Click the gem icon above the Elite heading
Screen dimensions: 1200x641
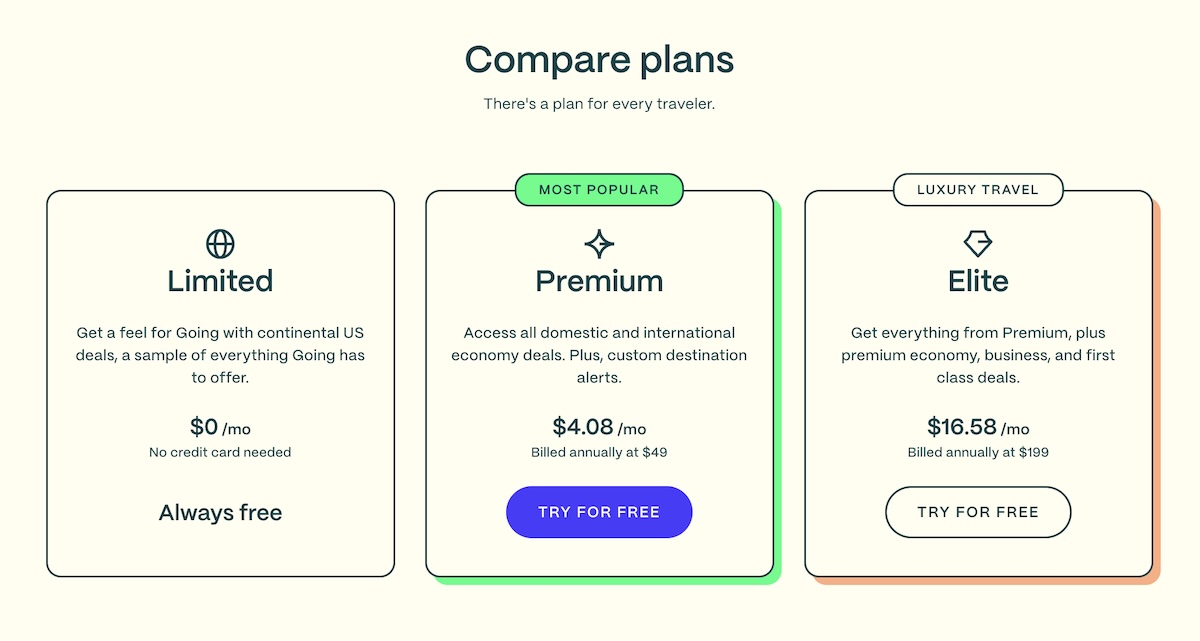tap(978, 243)
